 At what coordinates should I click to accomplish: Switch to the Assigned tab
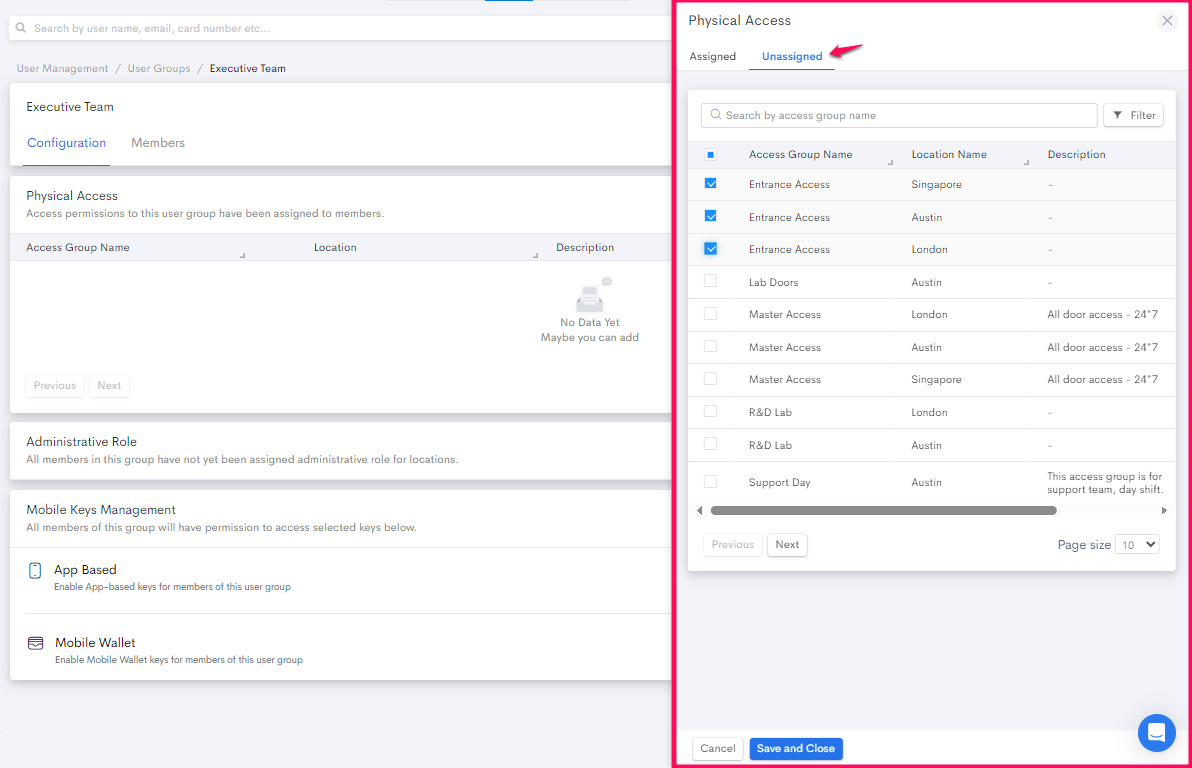click(712, 56)
